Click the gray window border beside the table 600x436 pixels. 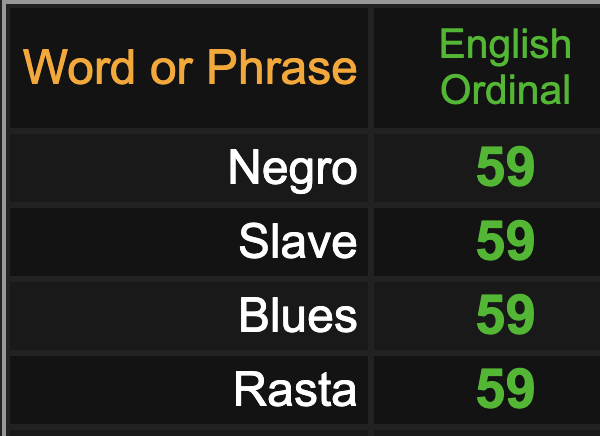coord(3,218)
